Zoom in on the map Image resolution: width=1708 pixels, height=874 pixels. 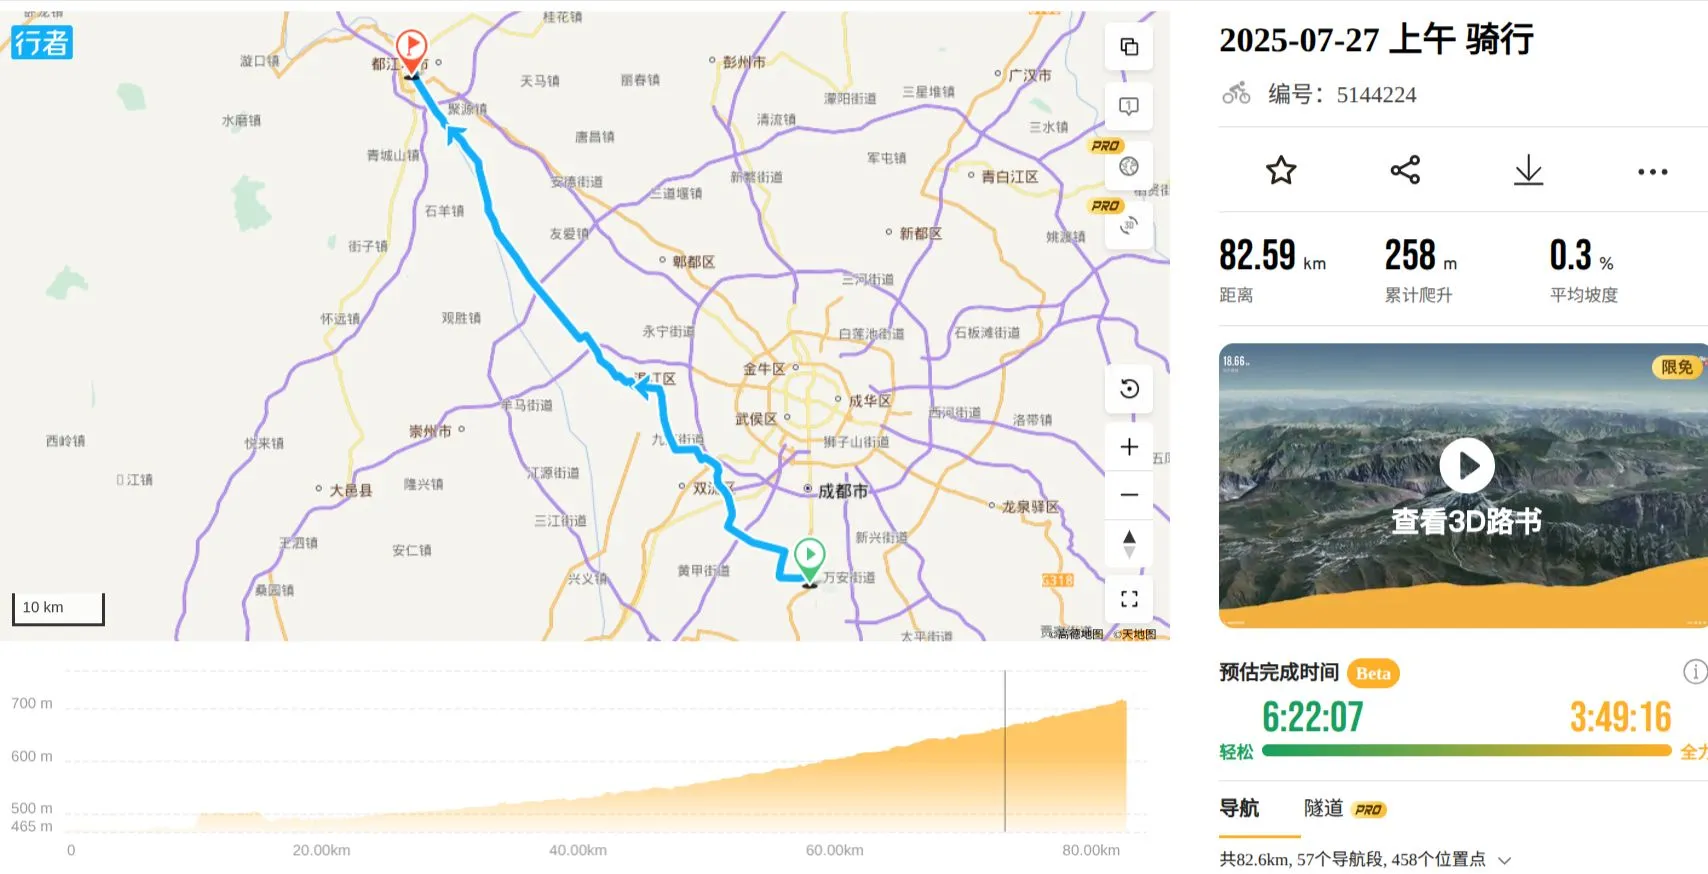(x=1129, y=447)
